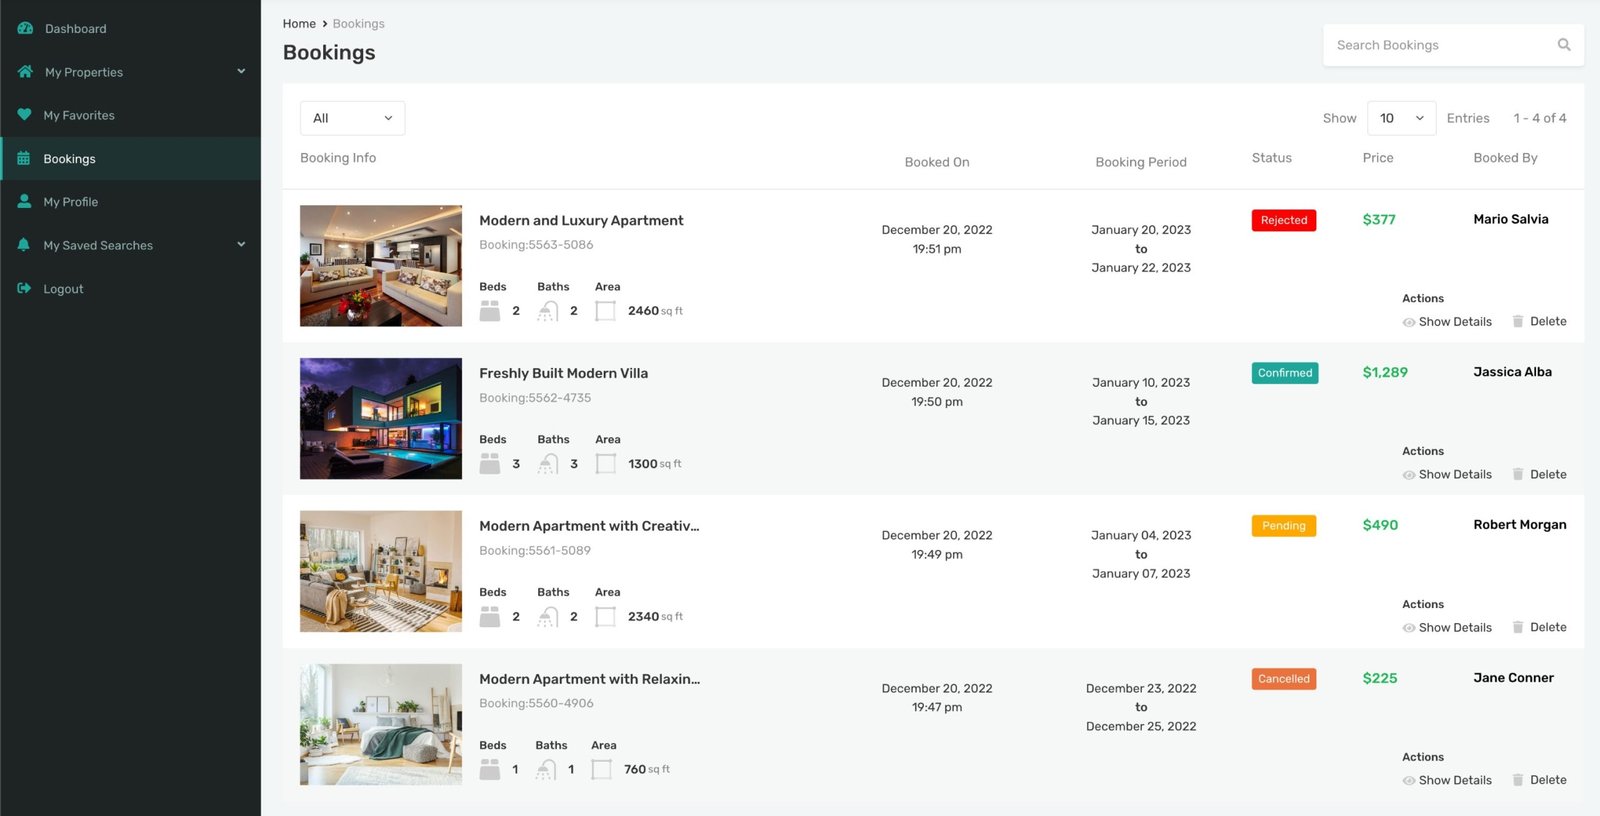
Task: Click the heart icon beside My Favorites
Action: coord(24,115)
